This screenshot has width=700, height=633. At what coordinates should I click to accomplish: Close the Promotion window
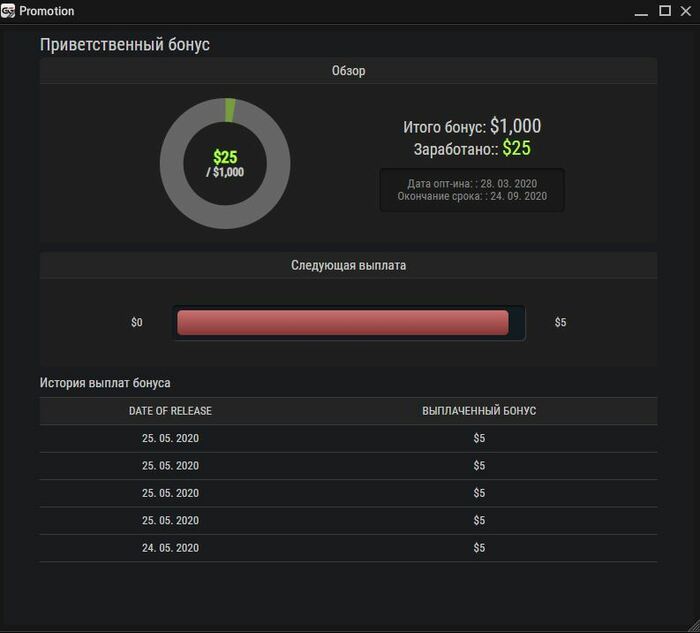[686, 11]
